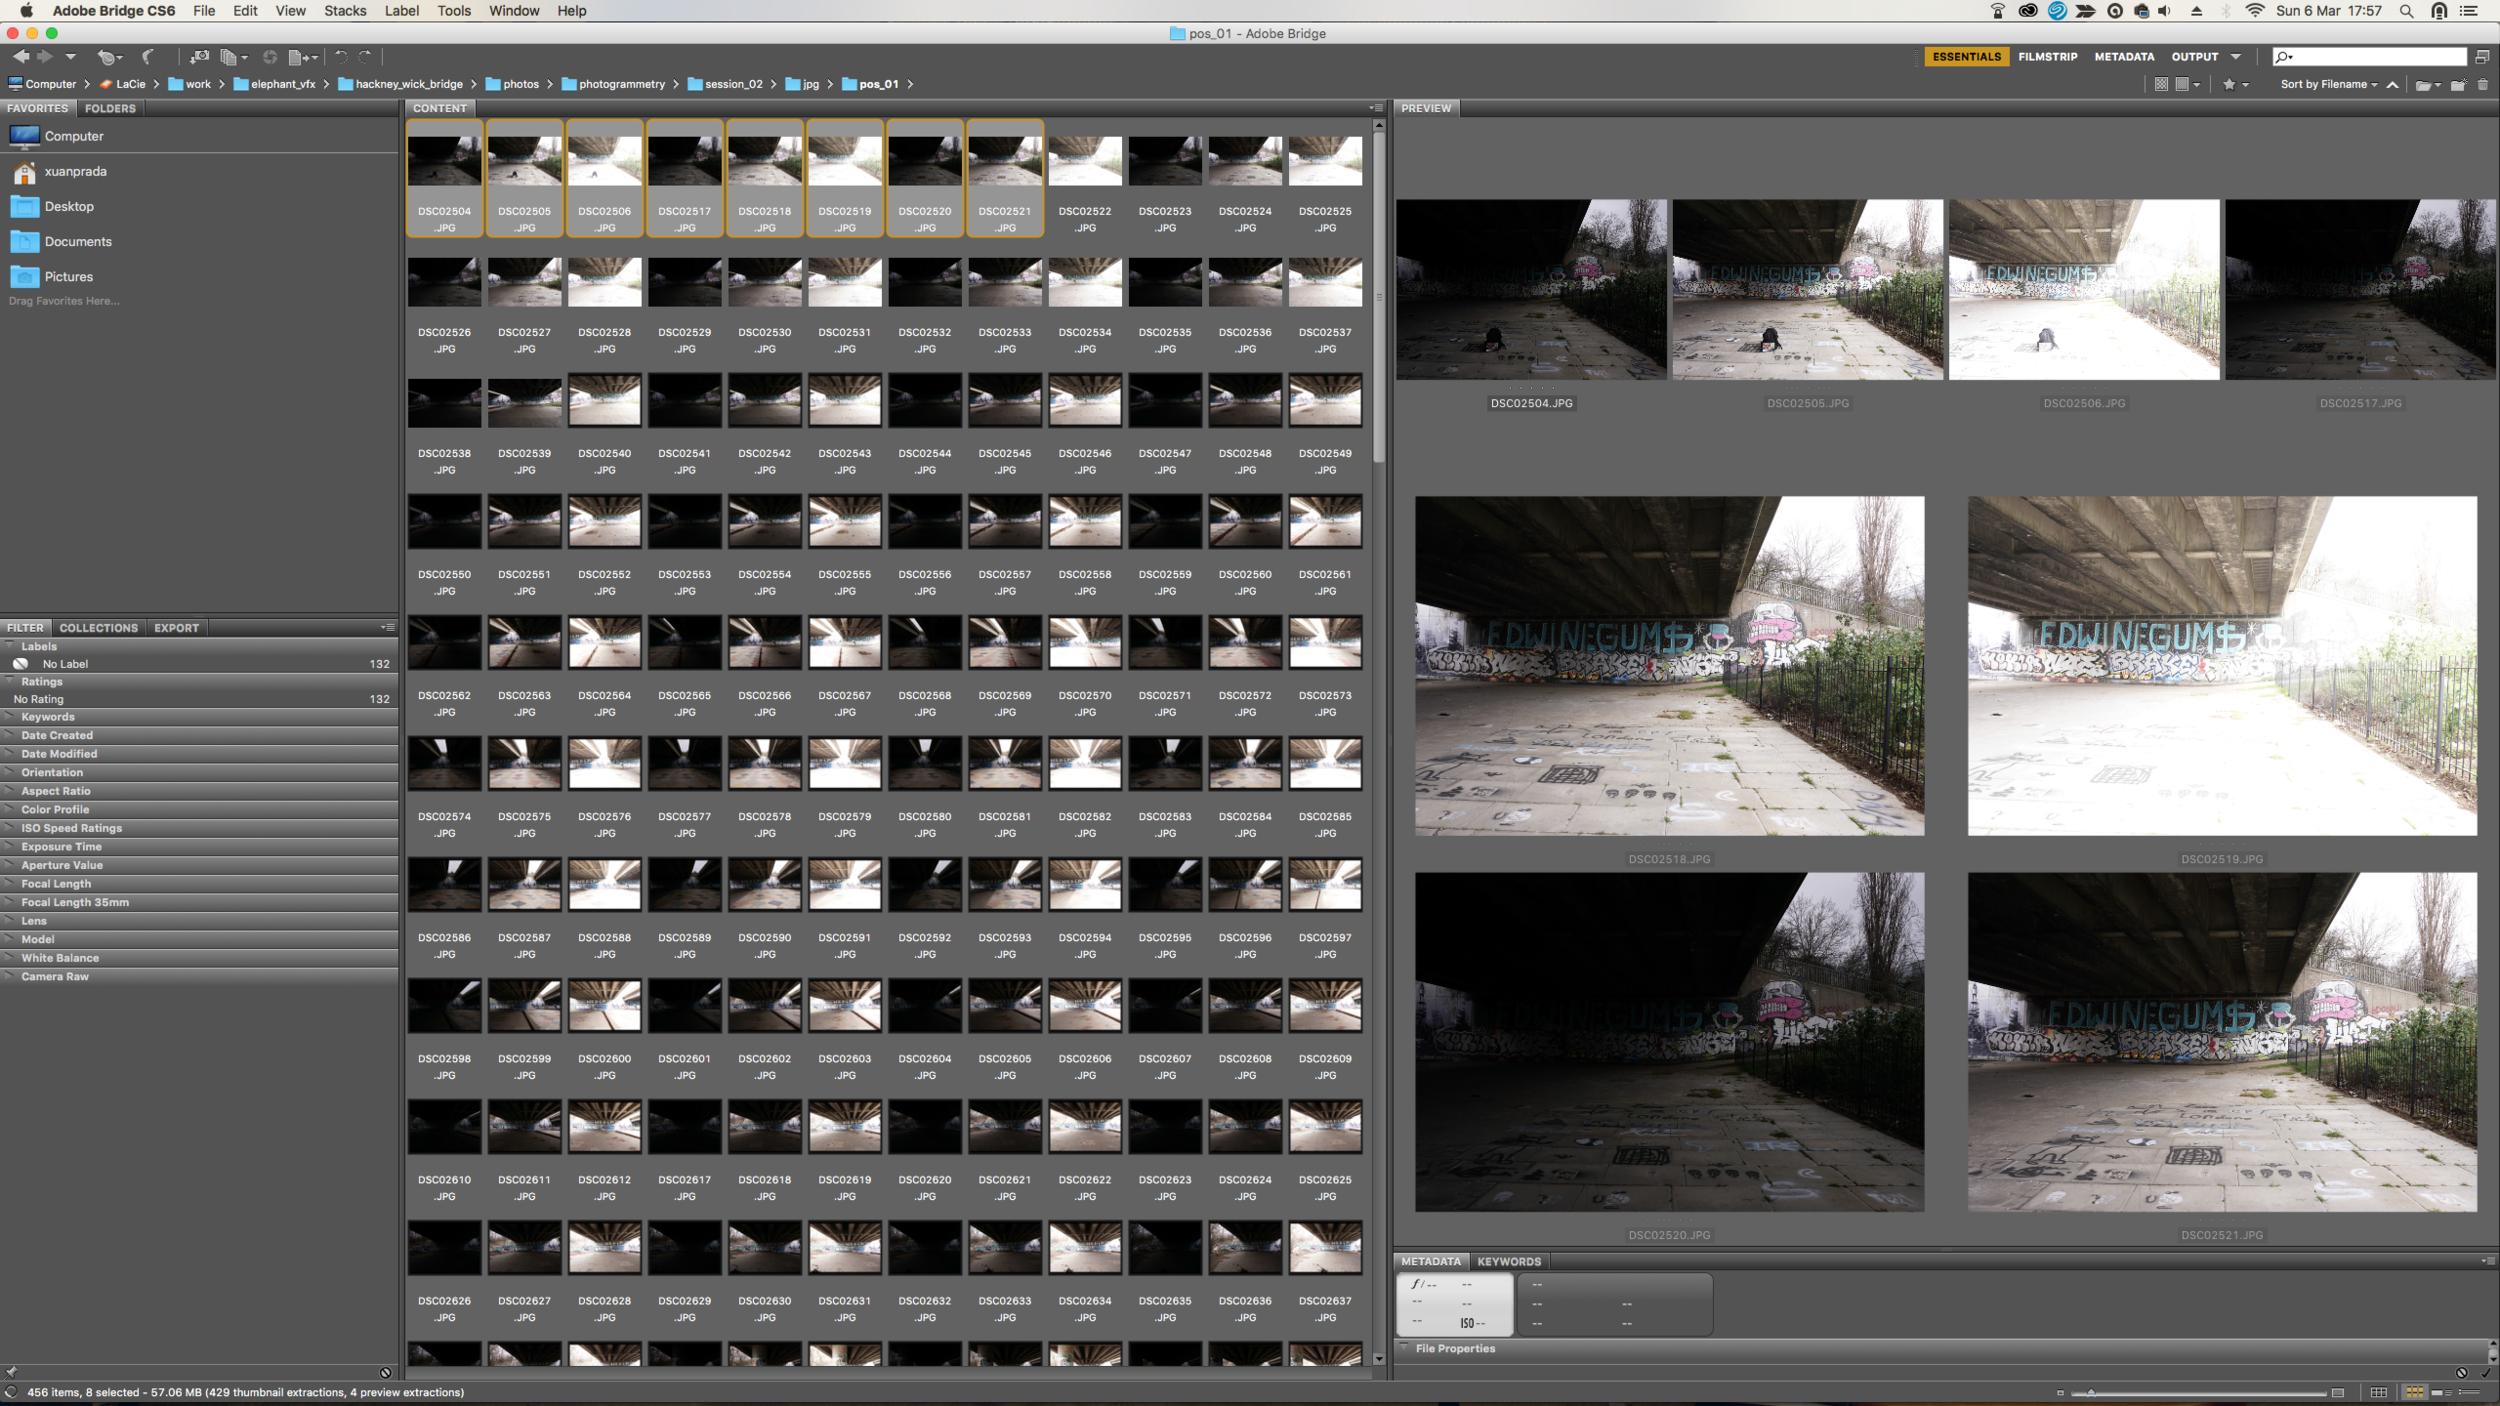This screenshot has height=1406, width=2500.
Task: Click photogrammetry in path bar
Action: pyautogui.click(x=621, y=85)
